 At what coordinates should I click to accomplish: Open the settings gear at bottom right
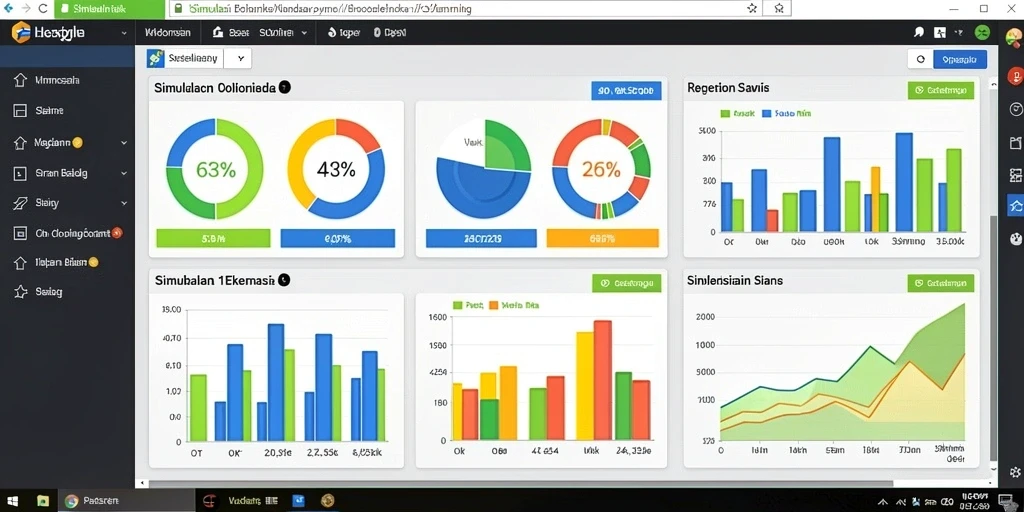(x=1016, y=472)
